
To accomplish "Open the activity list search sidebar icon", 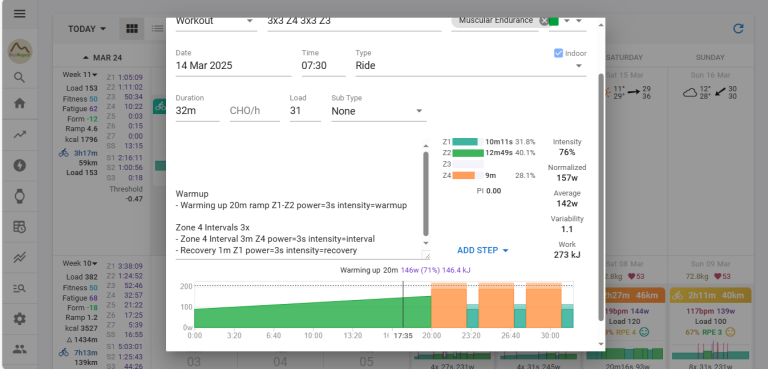I will coord(20,288).
